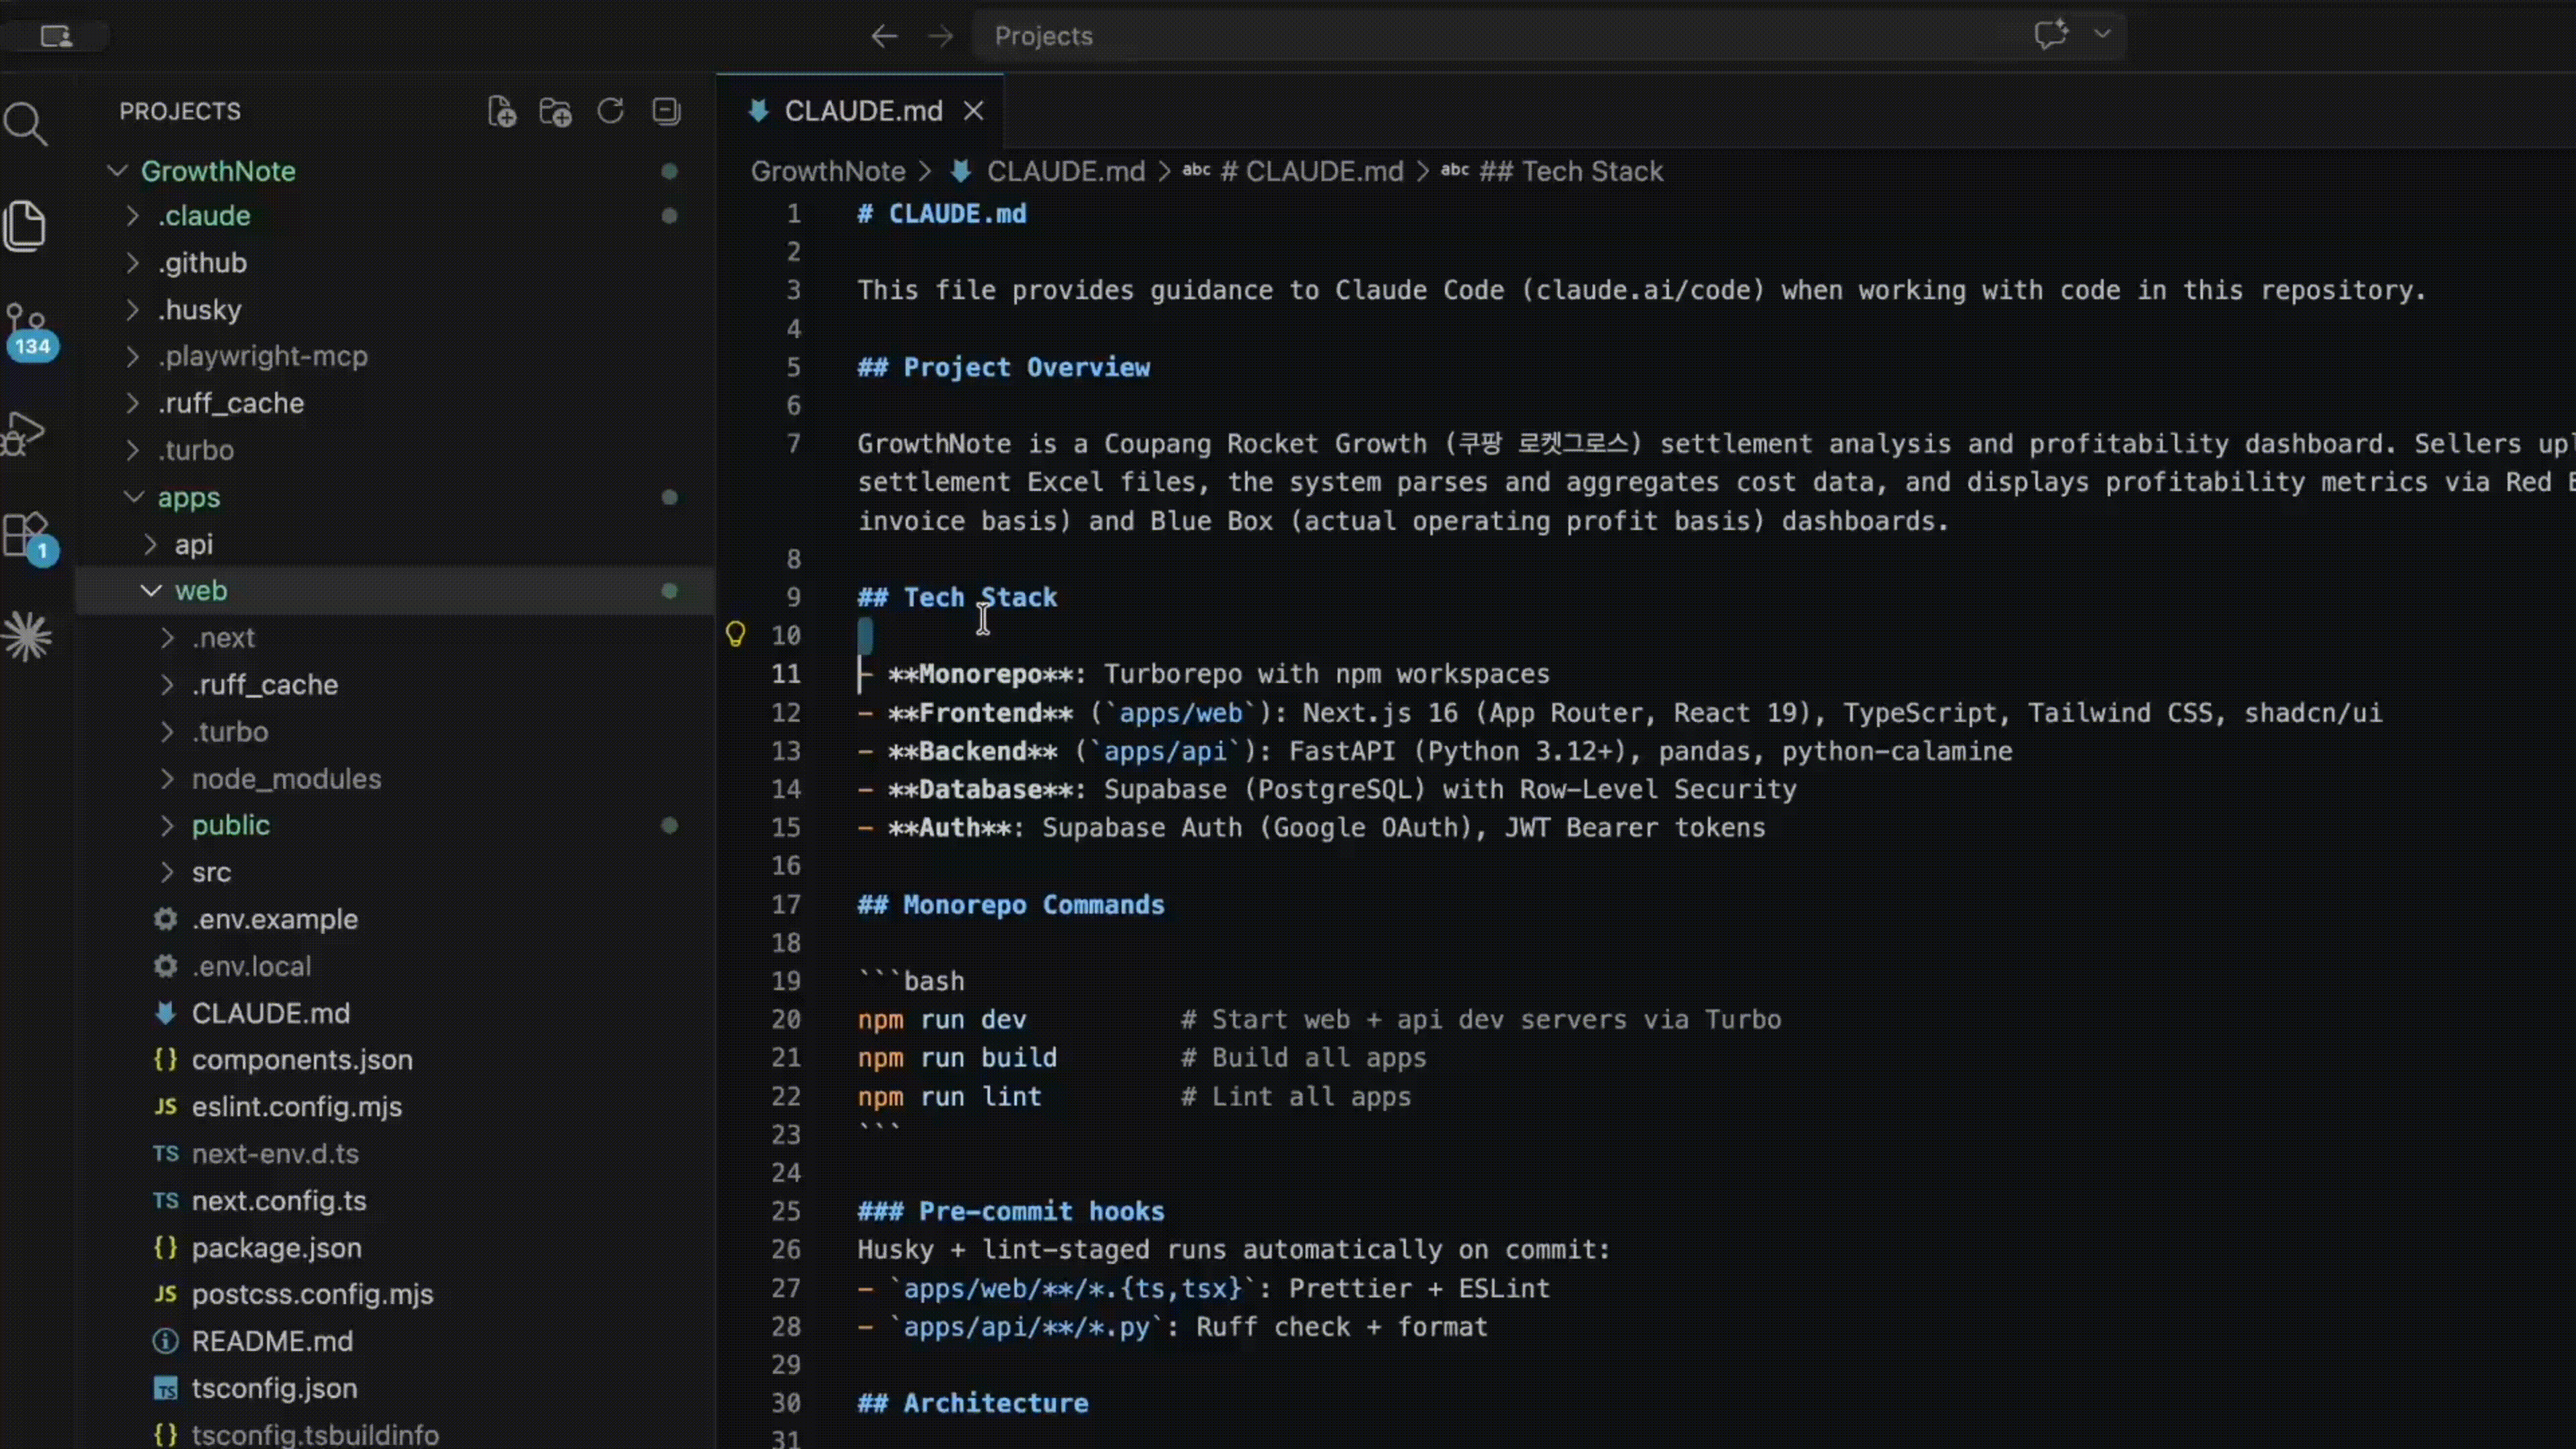Open dropdown arrow next to chat icon
Image resolution: width=2576 pixels, height=1449 pixels.
click(x=2102, y=34)
